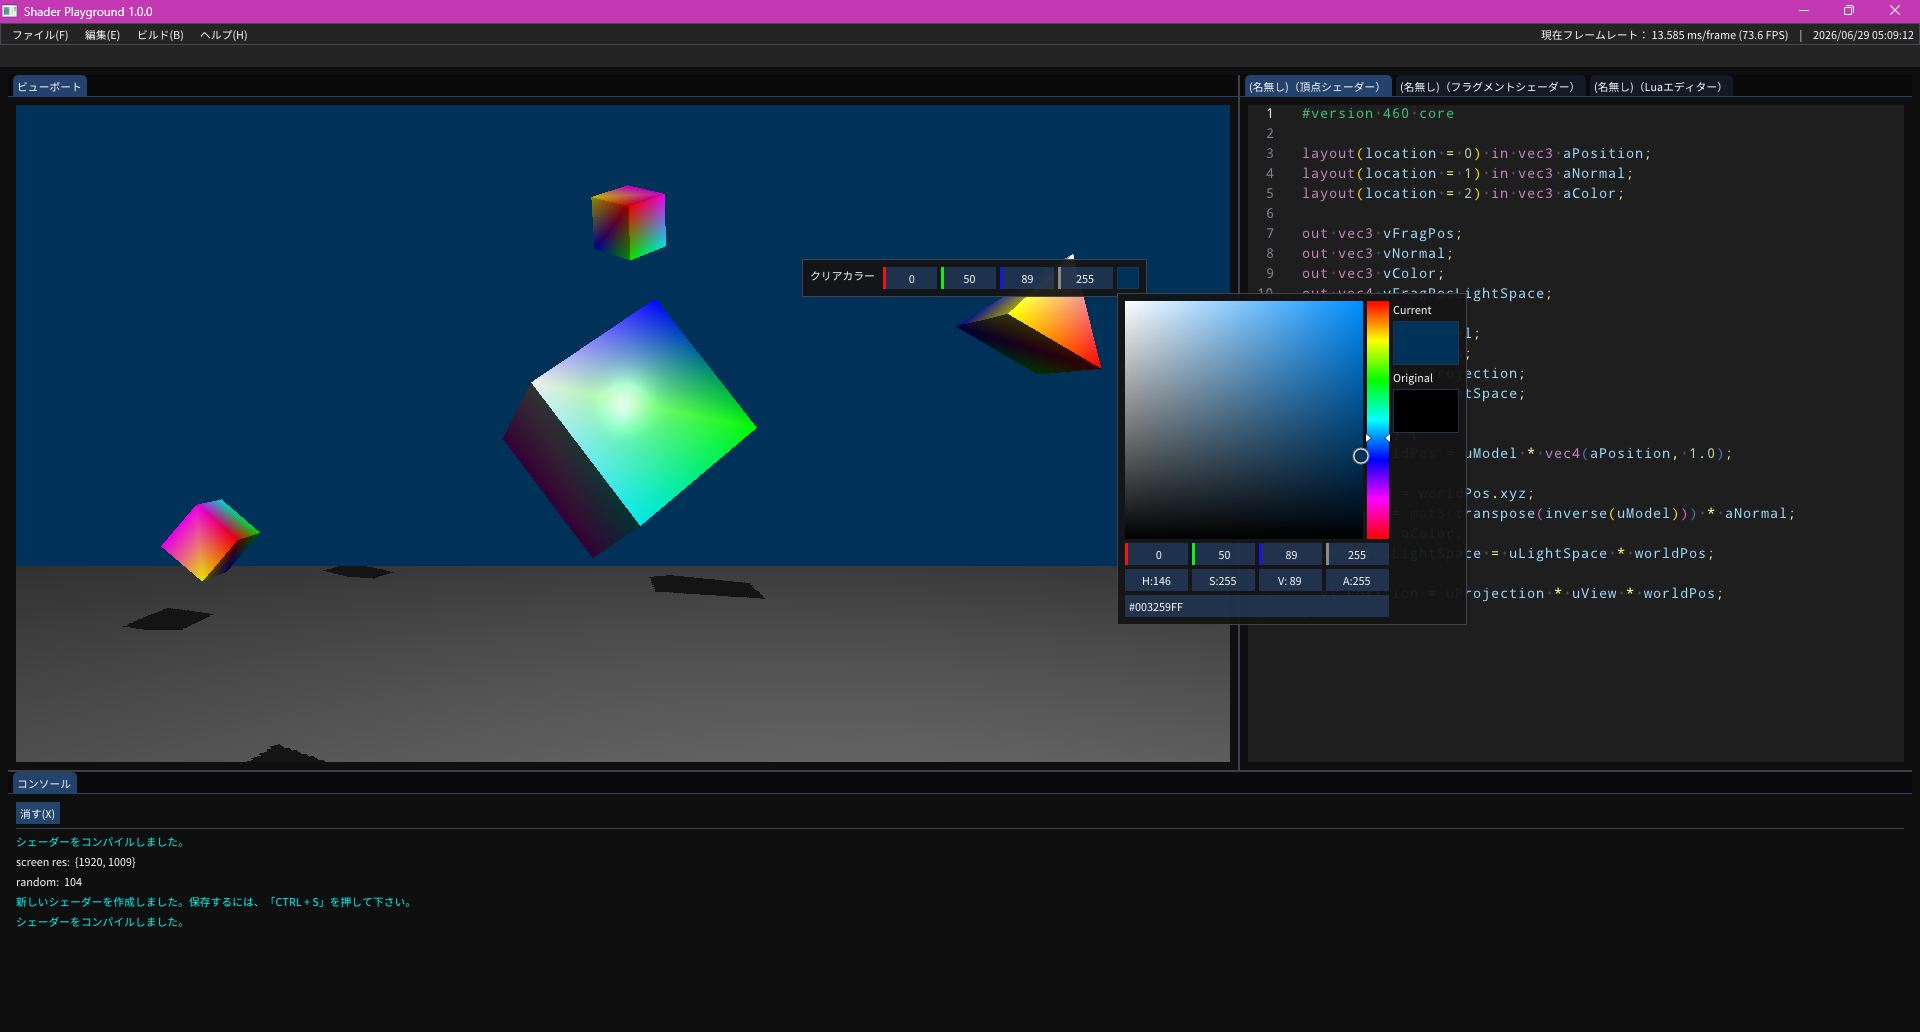Click the Shader Playground app icon in title bar

click(10, 11)
